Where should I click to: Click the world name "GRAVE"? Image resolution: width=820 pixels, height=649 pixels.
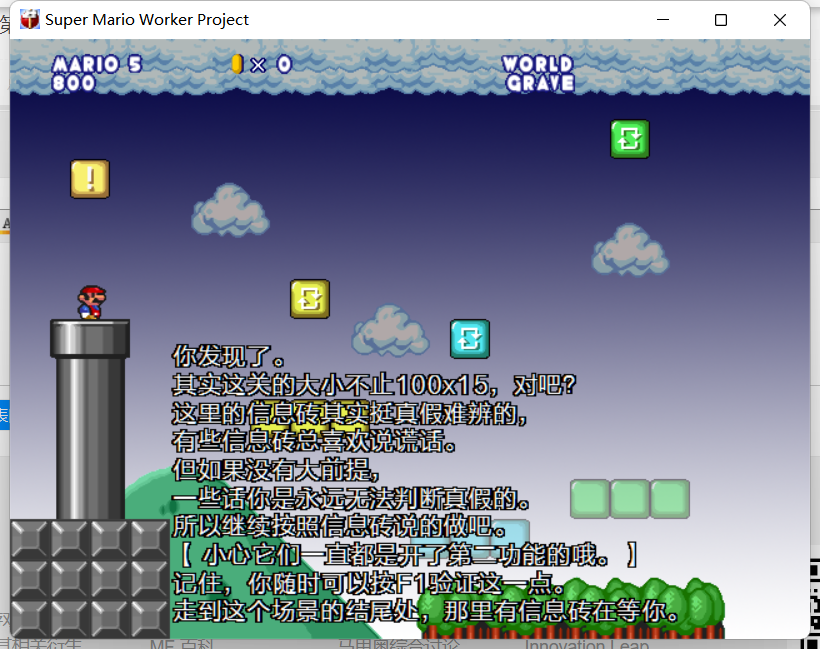point(540,83)
